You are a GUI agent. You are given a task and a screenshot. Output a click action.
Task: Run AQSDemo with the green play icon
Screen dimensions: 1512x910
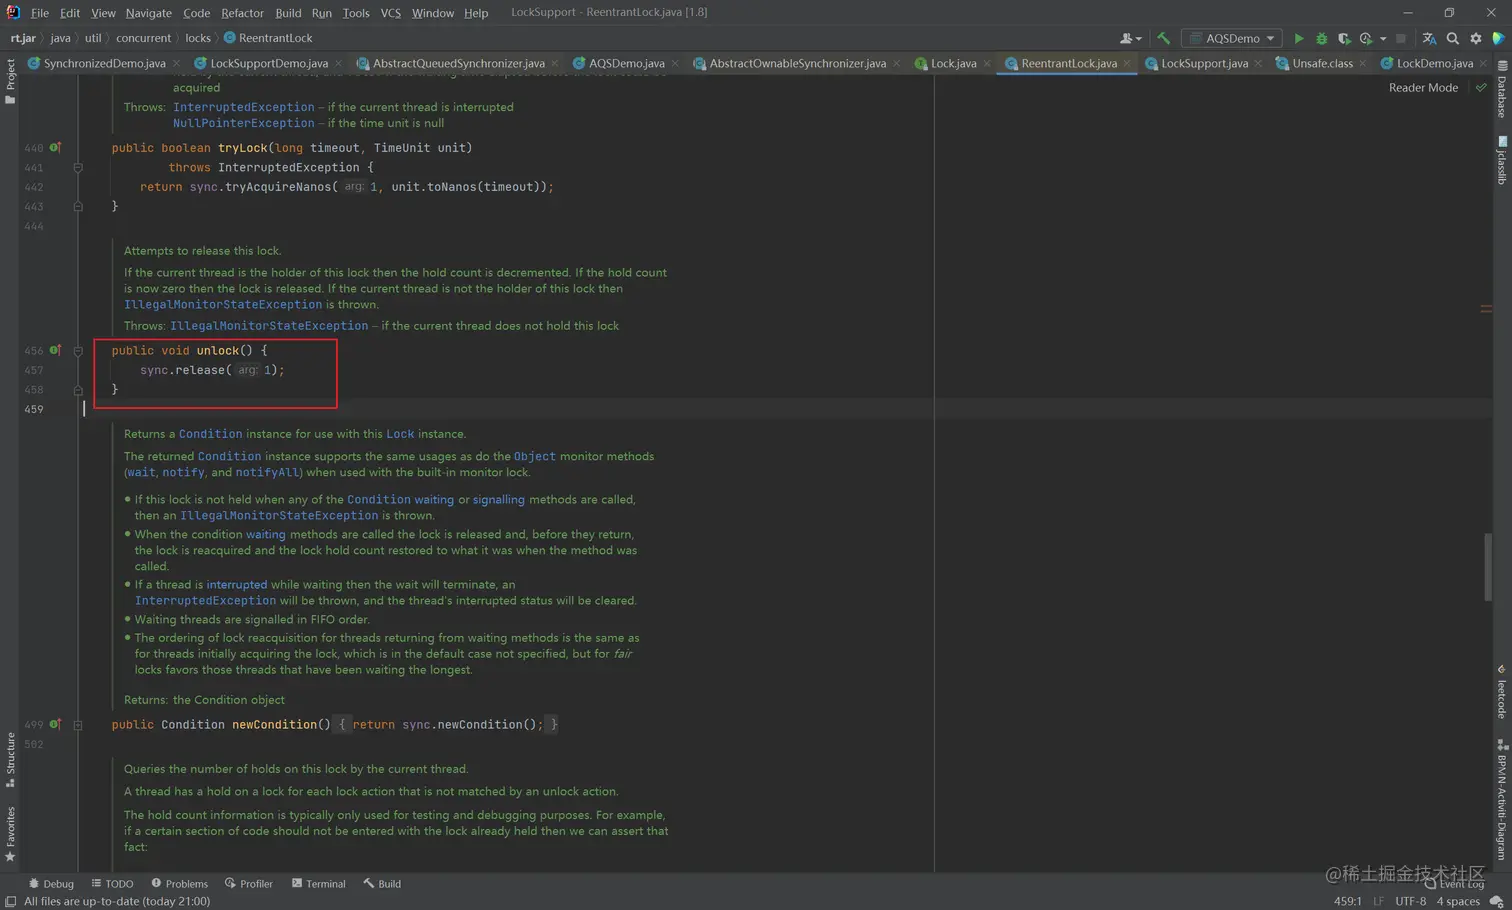click(1298, 38)
